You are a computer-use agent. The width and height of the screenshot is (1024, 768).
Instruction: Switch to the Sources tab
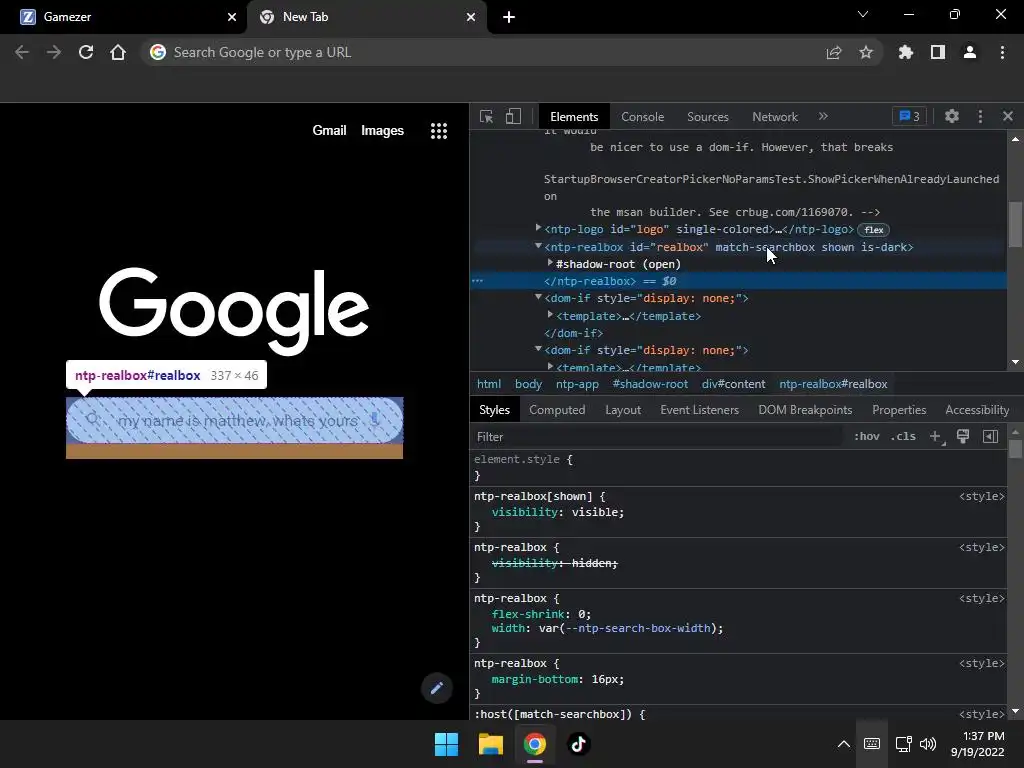click(x=707, y=117)
